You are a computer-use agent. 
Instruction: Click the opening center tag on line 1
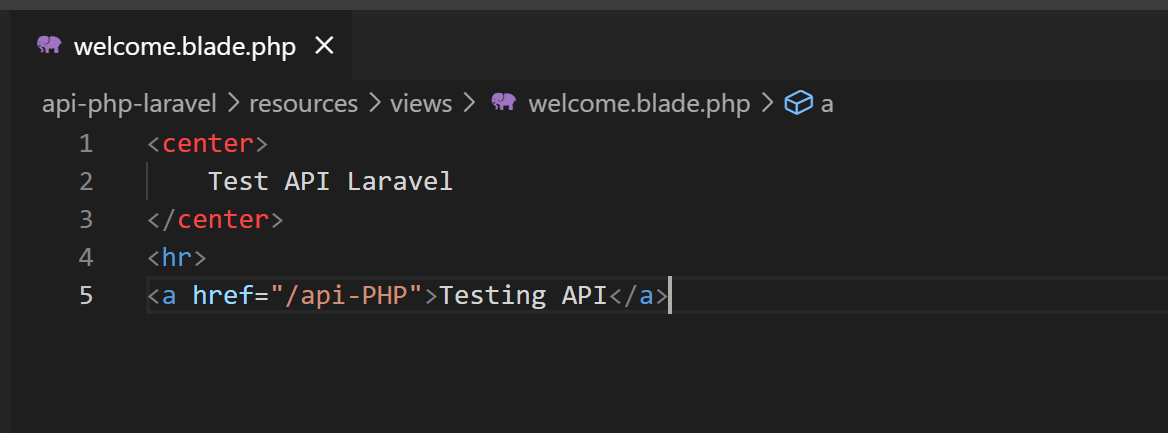207,144
